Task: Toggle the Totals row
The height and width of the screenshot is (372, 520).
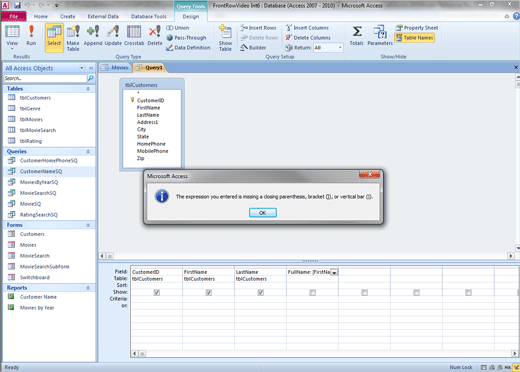Action: [x=357, y=35]
